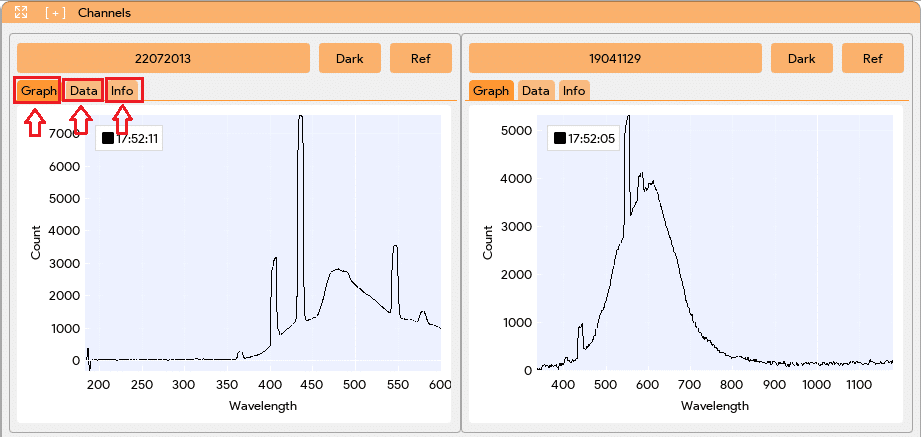This screenshot has height=437, width=921.
Task: Click Dark button for channel 19041129
Action: point(802,58)
